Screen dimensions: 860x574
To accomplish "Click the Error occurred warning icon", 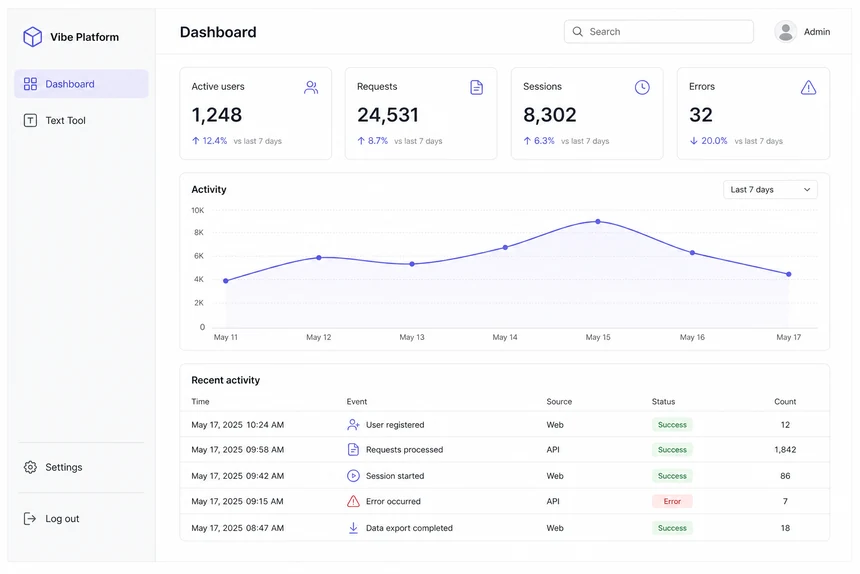I will (353, 501).
